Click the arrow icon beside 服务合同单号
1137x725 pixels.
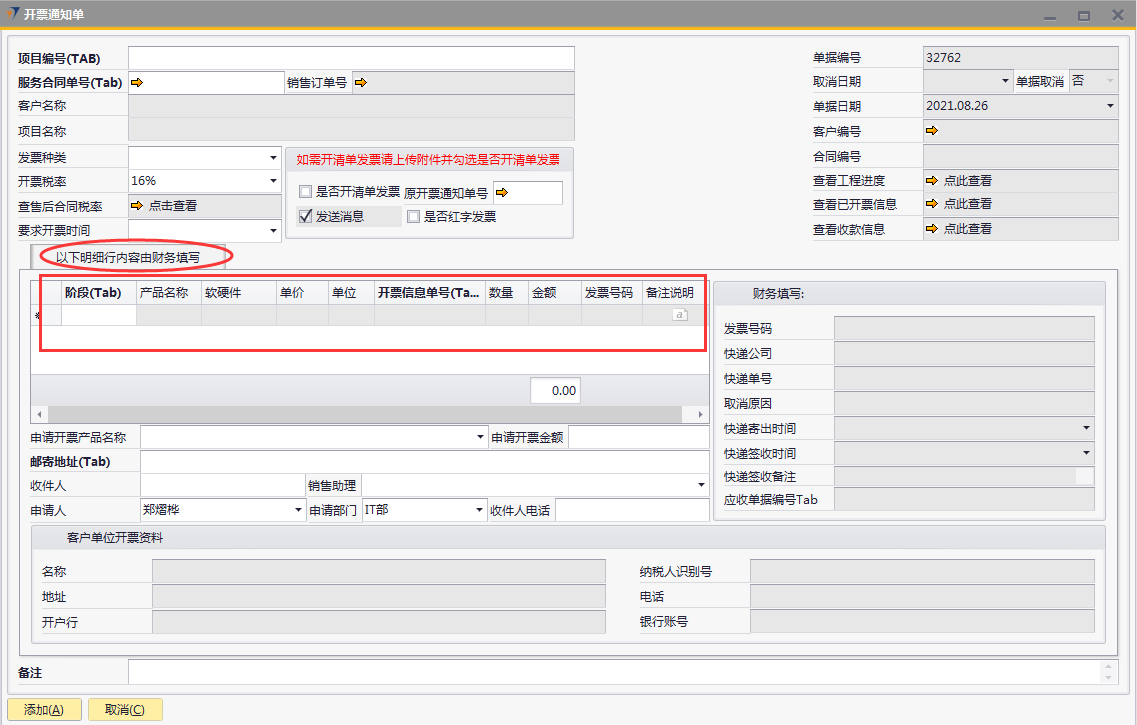click(x=137, y=83)
